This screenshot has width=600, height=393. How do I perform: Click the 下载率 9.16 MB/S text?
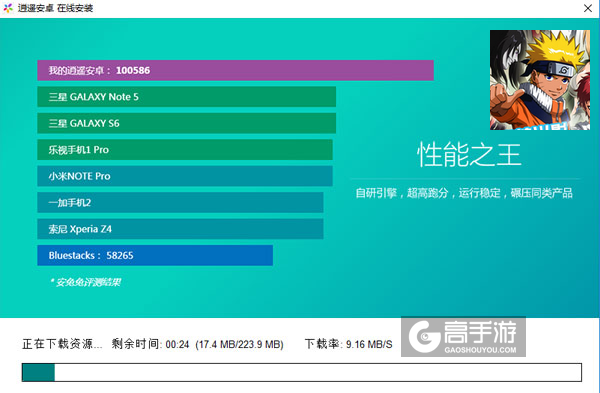coord(348,344)
